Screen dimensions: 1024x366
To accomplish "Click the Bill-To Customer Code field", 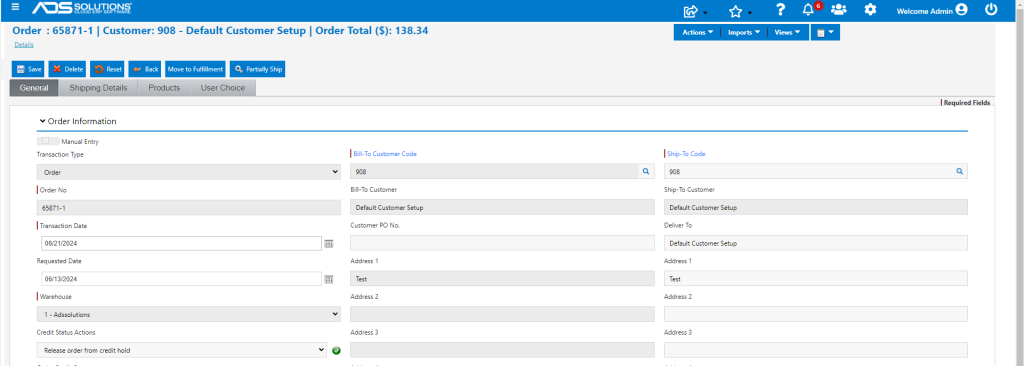I will [x=494, y=171].
